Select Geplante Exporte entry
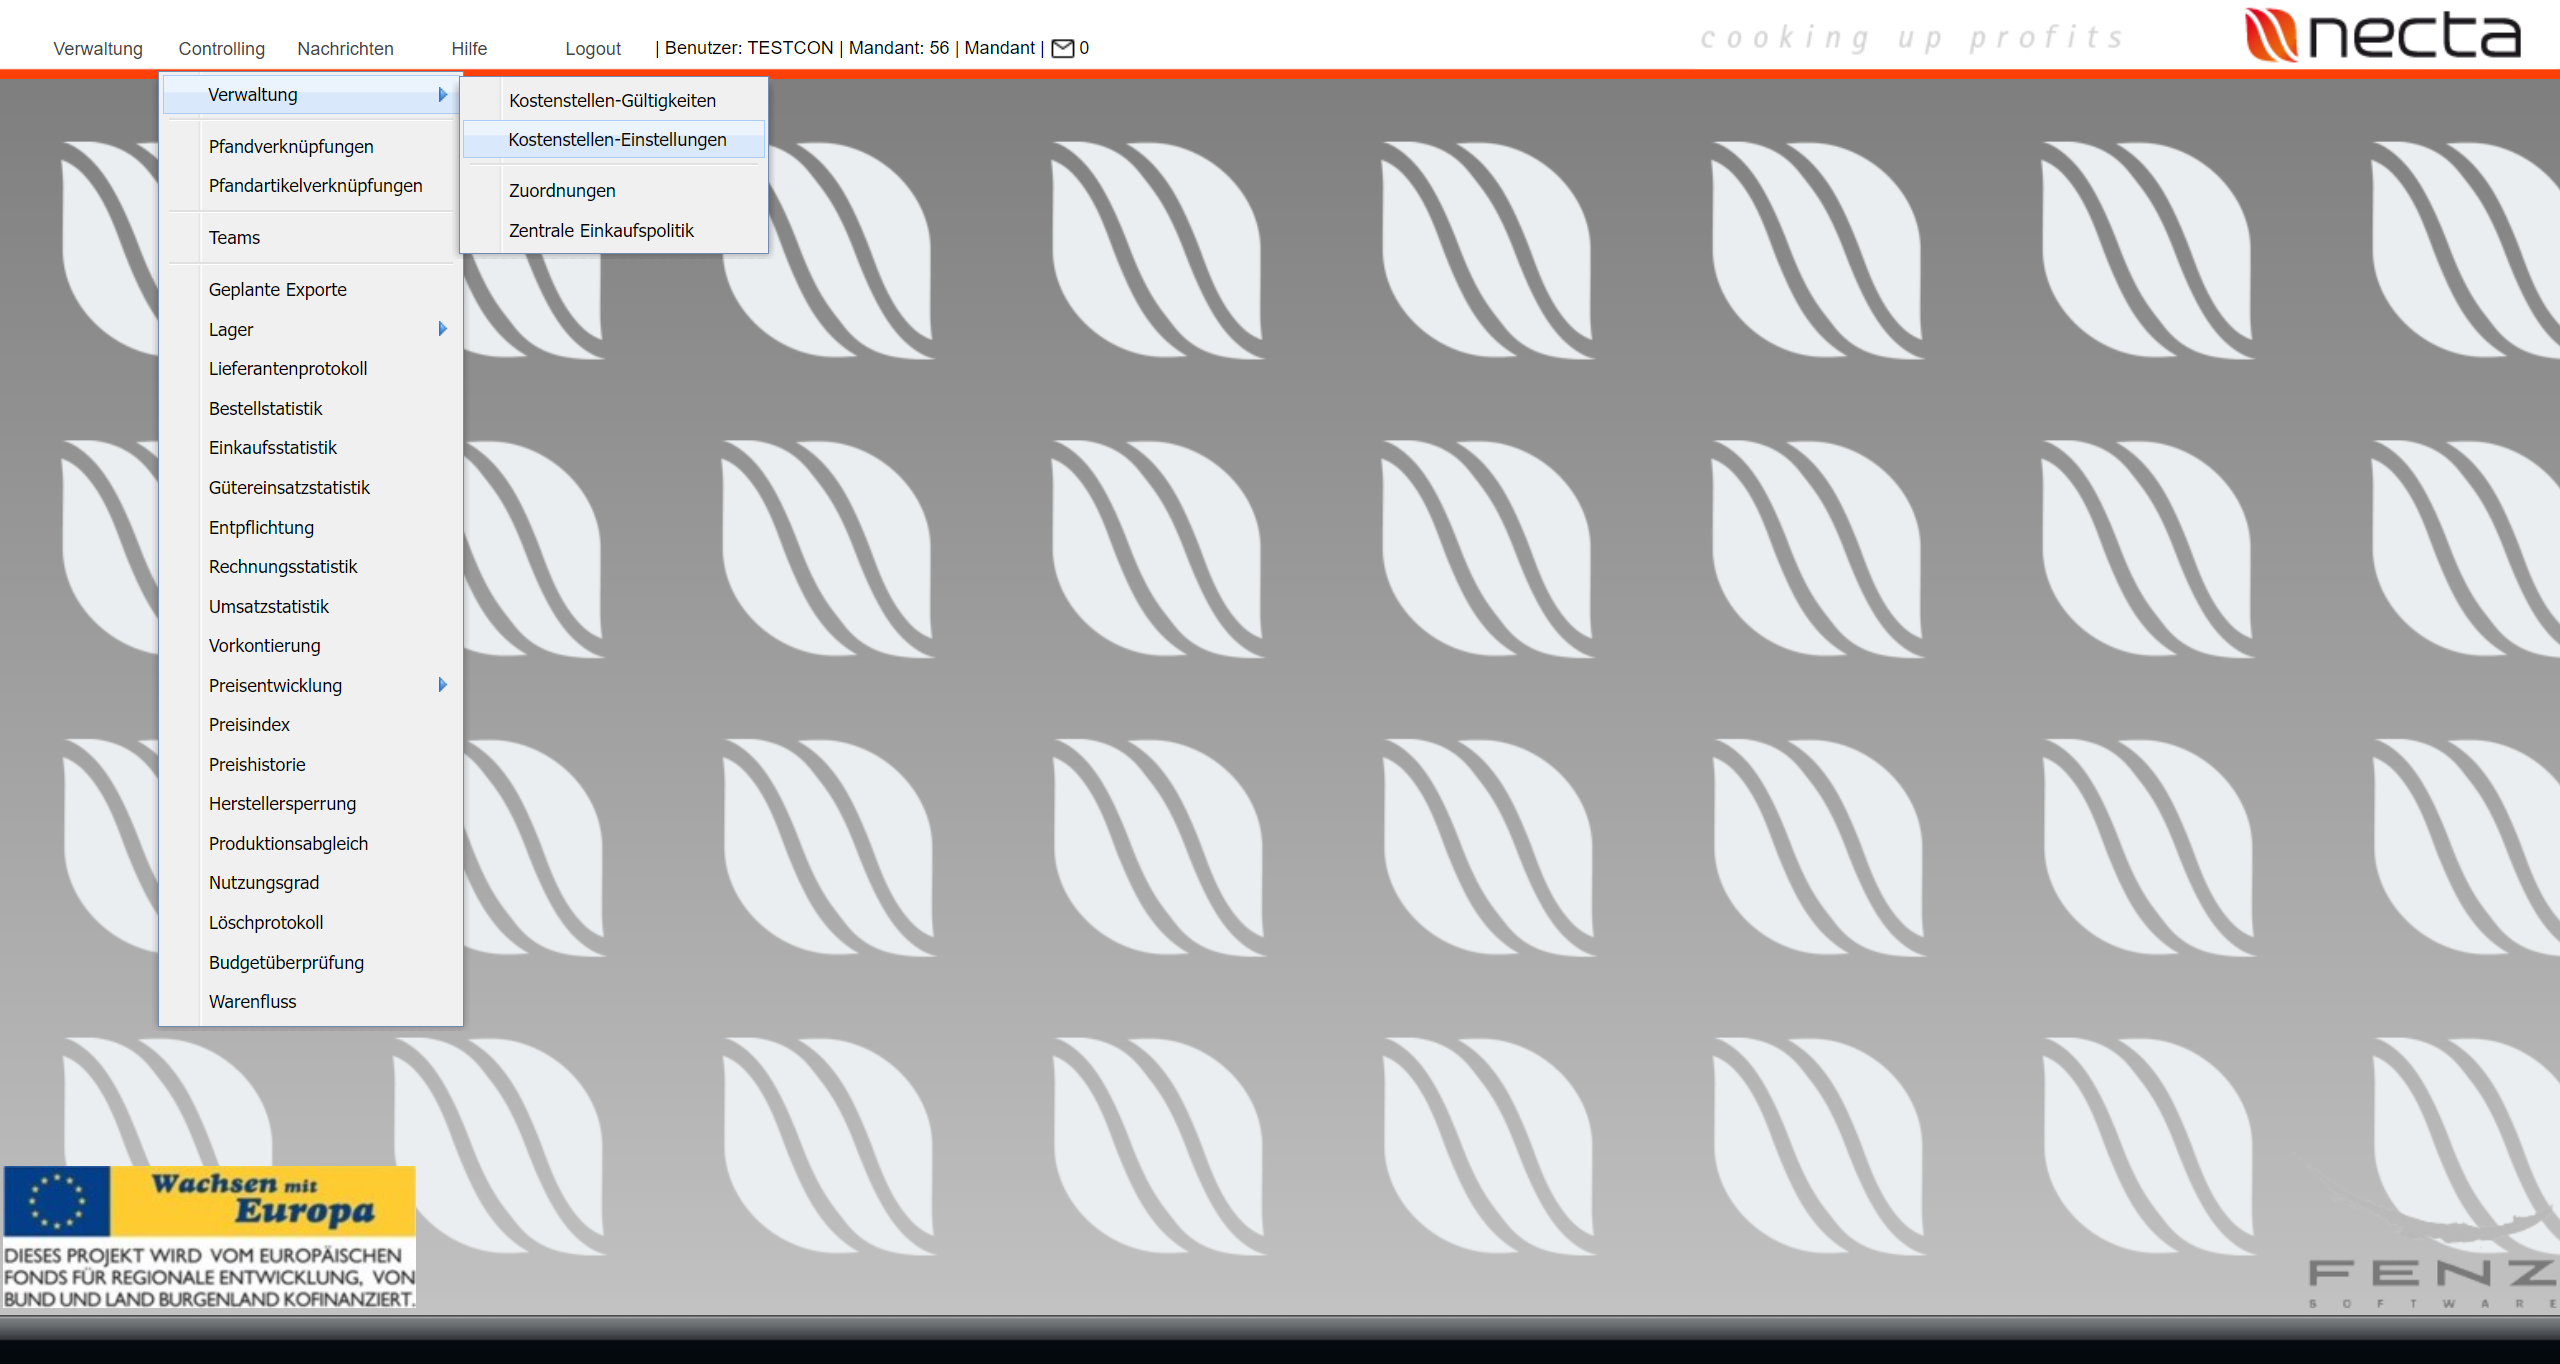This screenshot has width=2560, height=1364. pyautogui.click(x=278, y=290)
